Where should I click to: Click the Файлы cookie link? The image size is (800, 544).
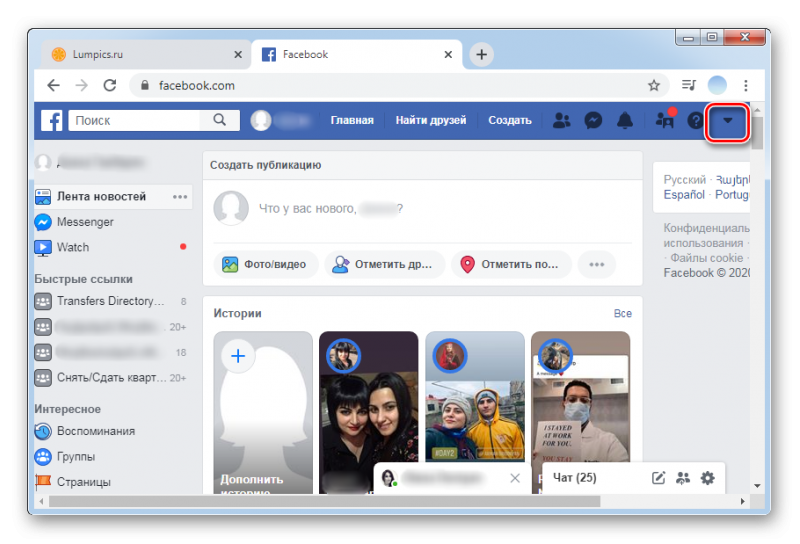(x=707, y=258)
